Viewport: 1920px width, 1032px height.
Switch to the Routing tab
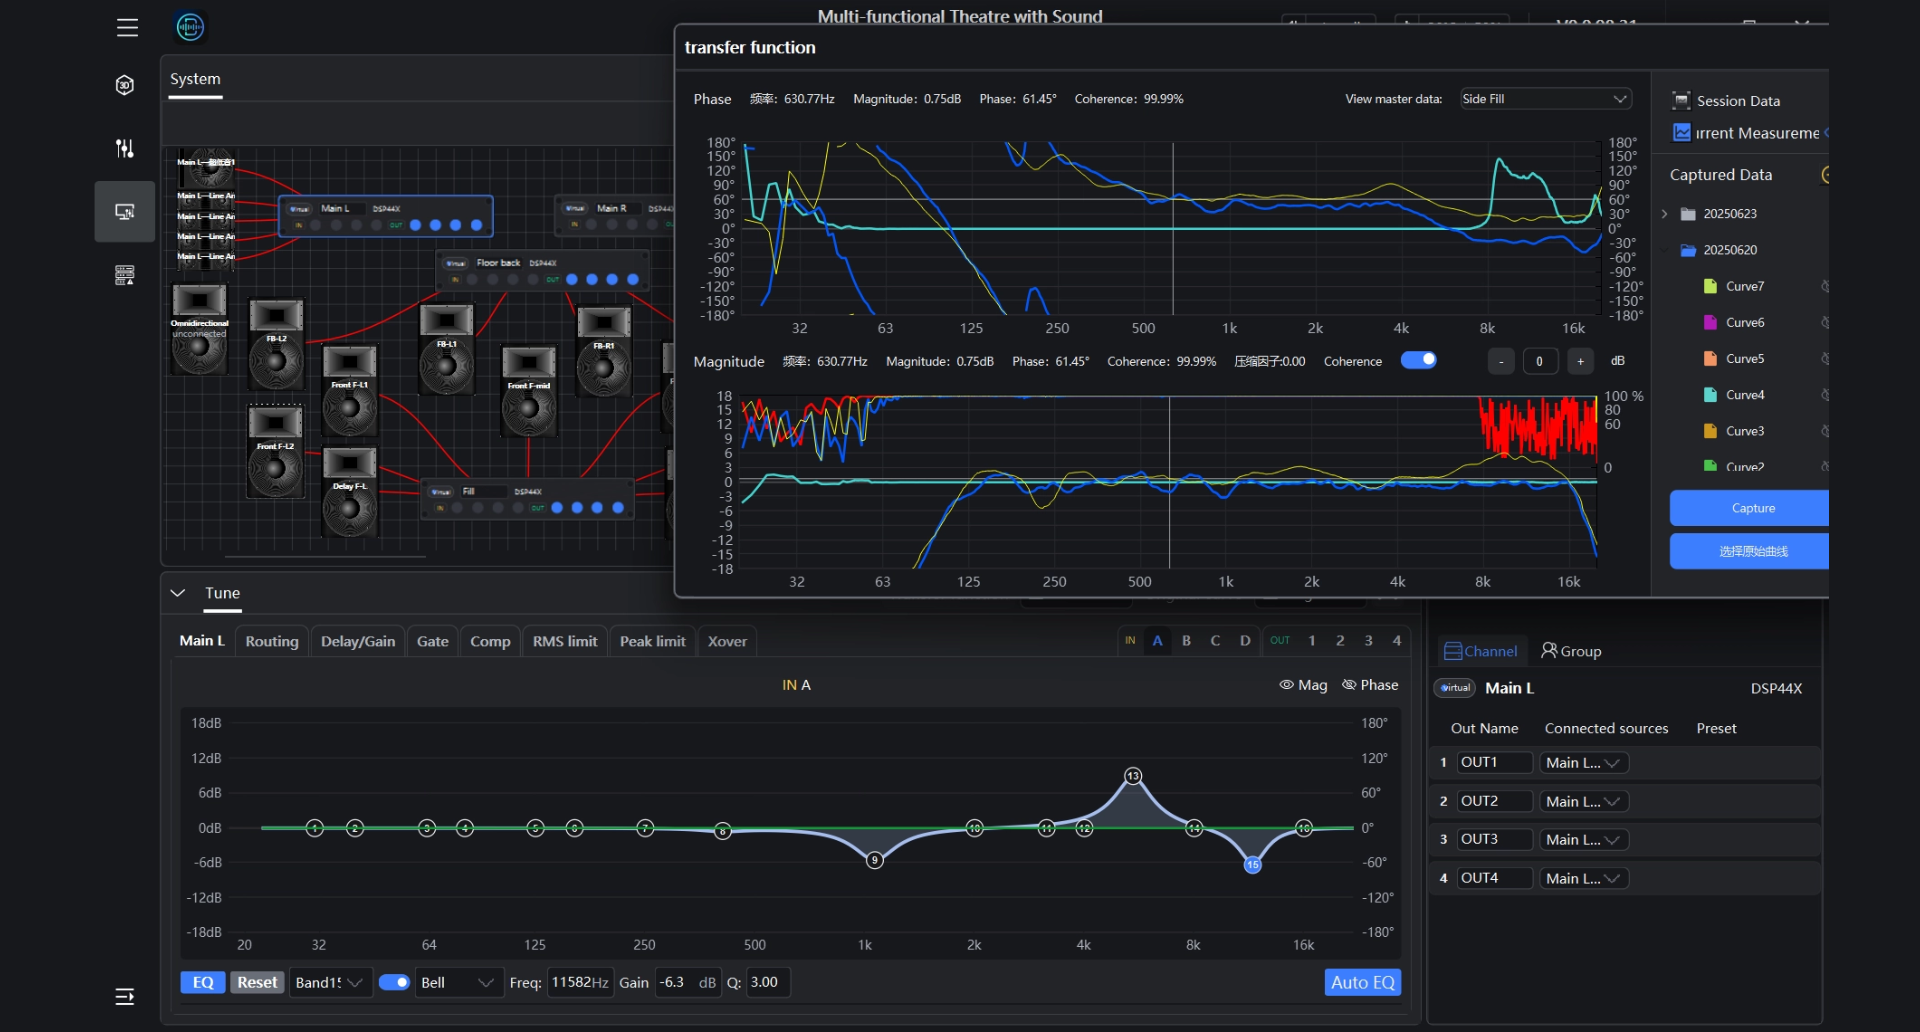click(x=272, y=641)
